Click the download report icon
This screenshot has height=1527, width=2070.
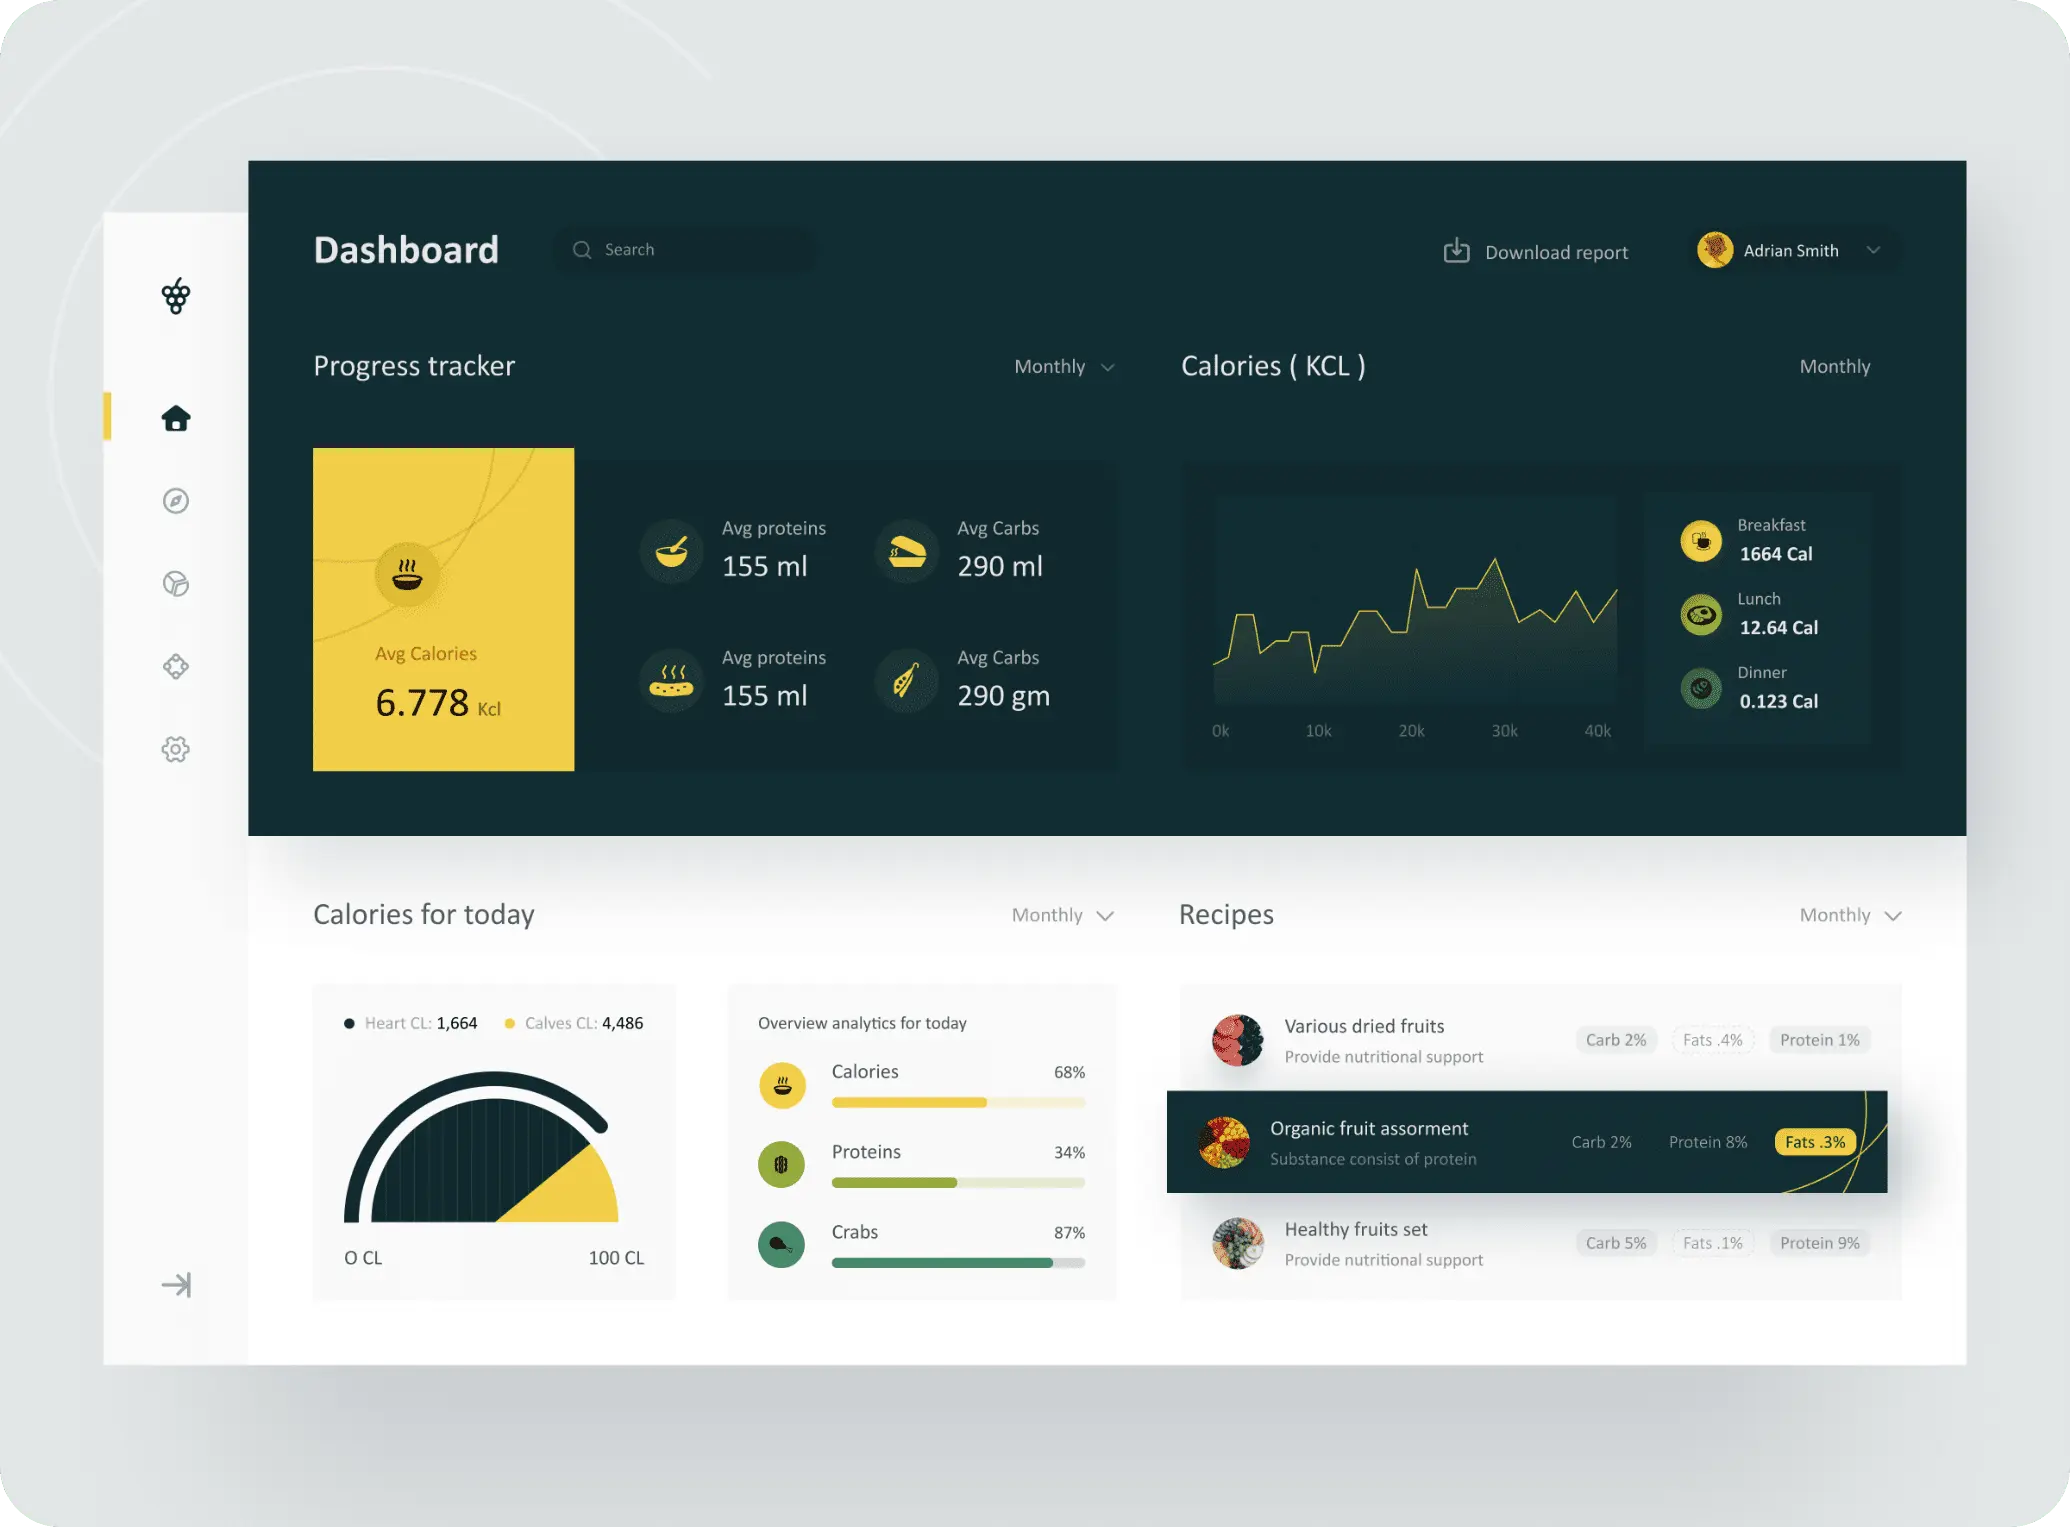[1454, 249]
